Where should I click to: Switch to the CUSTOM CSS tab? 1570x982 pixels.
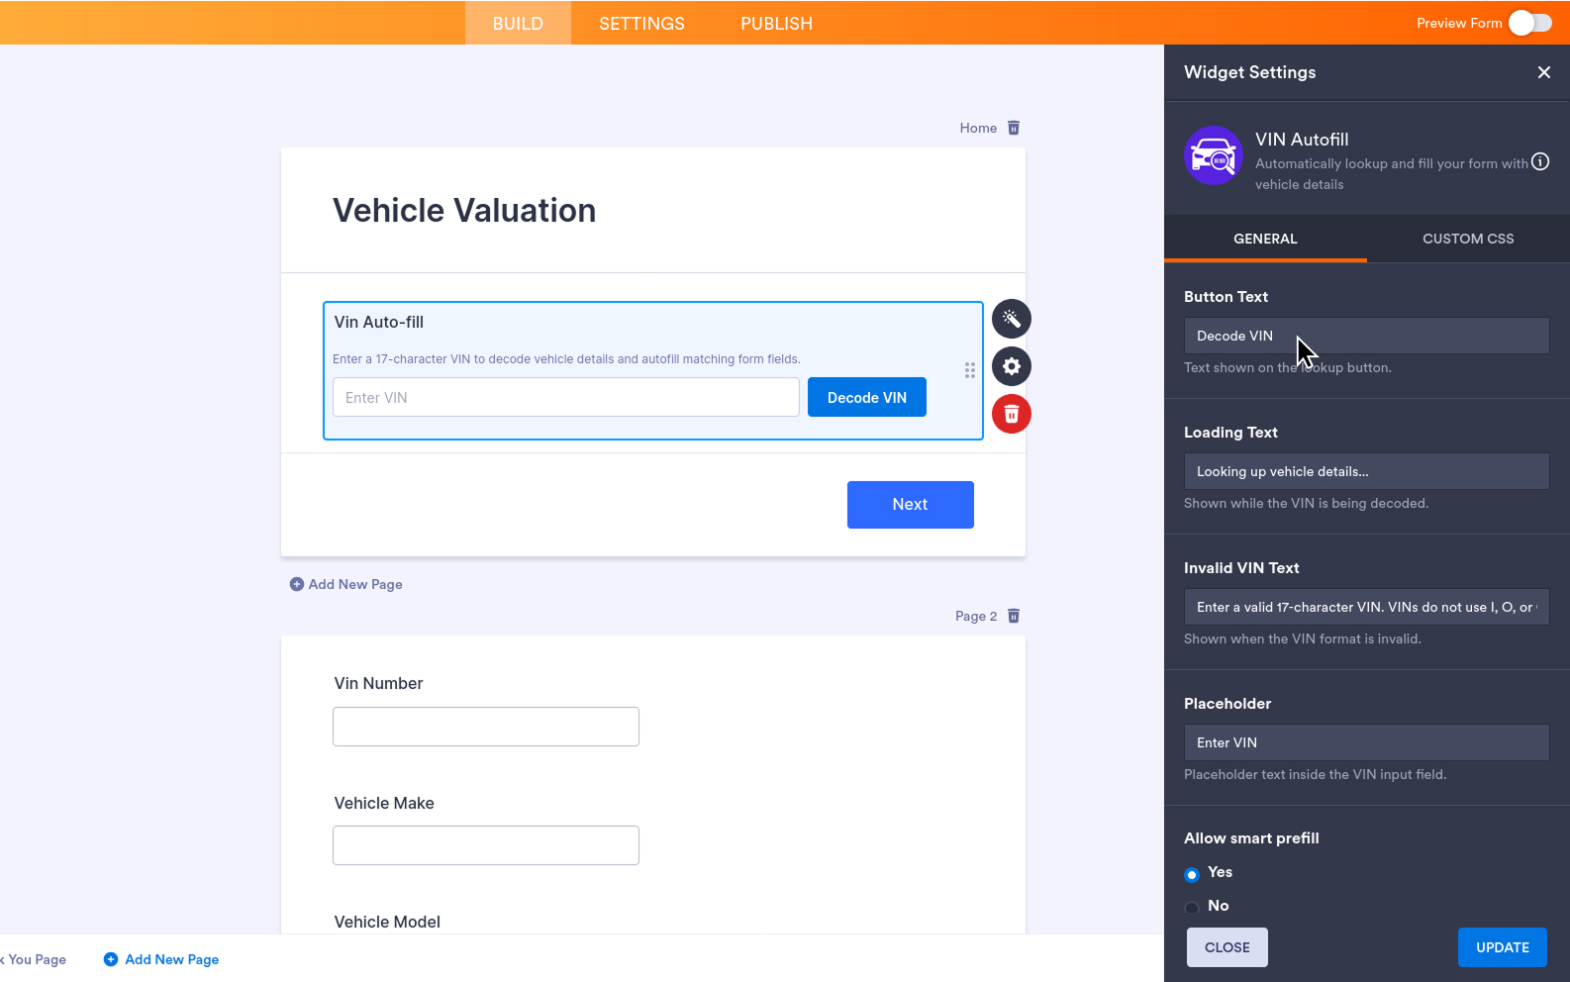tap(1468, 239)
